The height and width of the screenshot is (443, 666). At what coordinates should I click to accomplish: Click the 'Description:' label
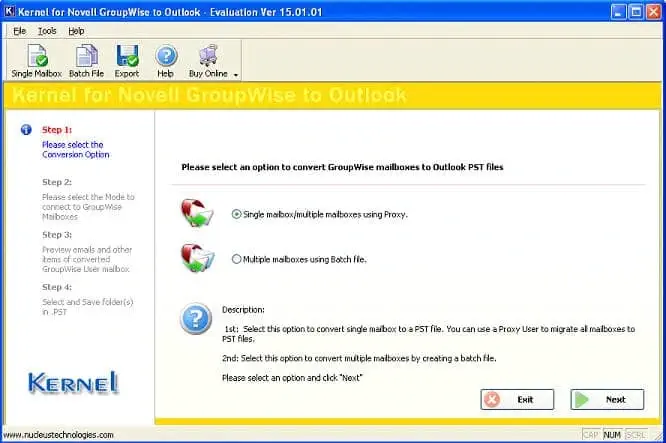[x=243, y=310]
